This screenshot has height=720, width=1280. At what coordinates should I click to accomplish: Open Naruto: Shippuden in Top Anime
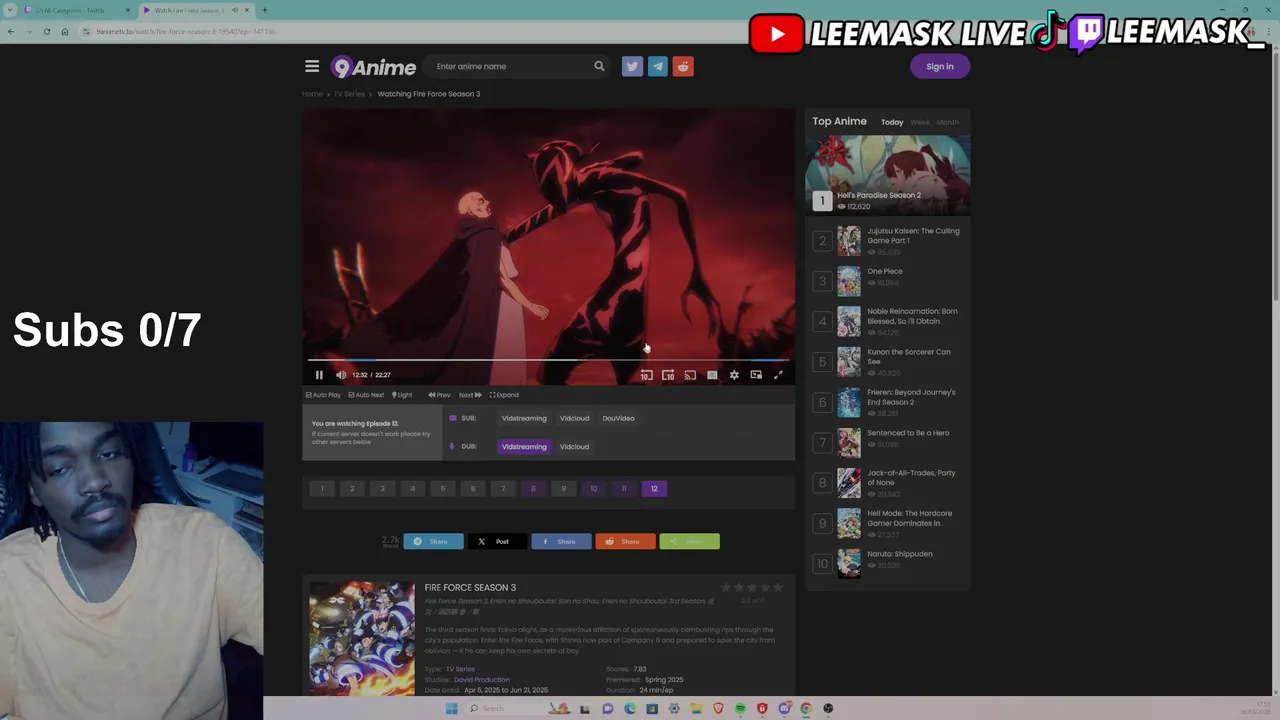pyautogui.click(x=900, y=554)
